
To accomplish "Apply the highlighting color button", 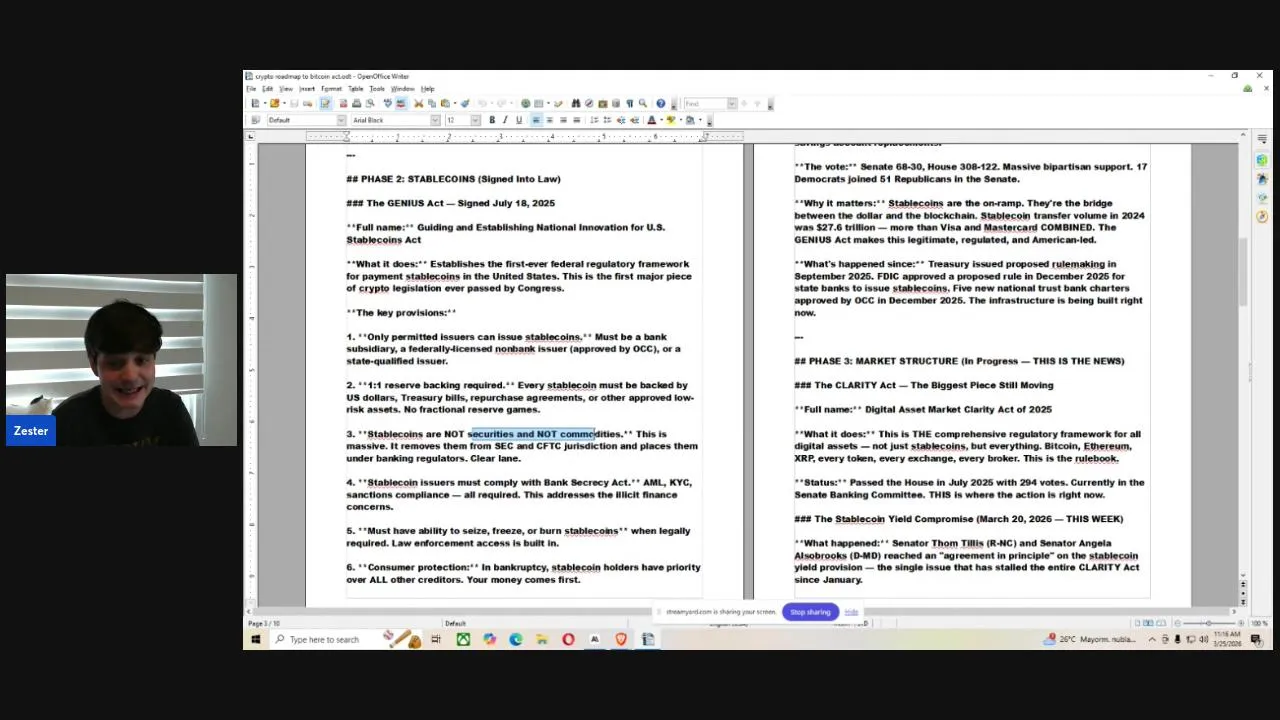I will (671, 120).
